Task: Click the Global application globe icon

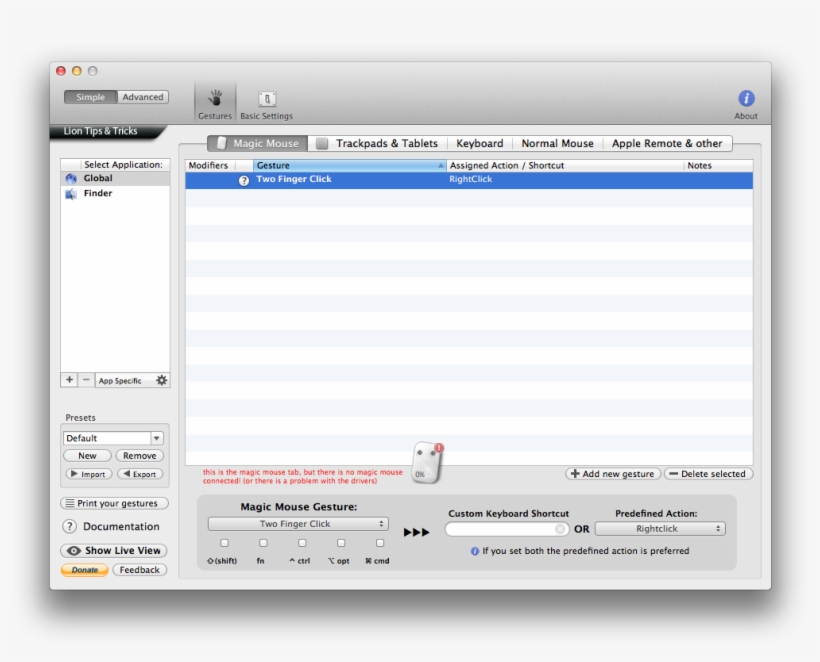Action: point(71,179)
